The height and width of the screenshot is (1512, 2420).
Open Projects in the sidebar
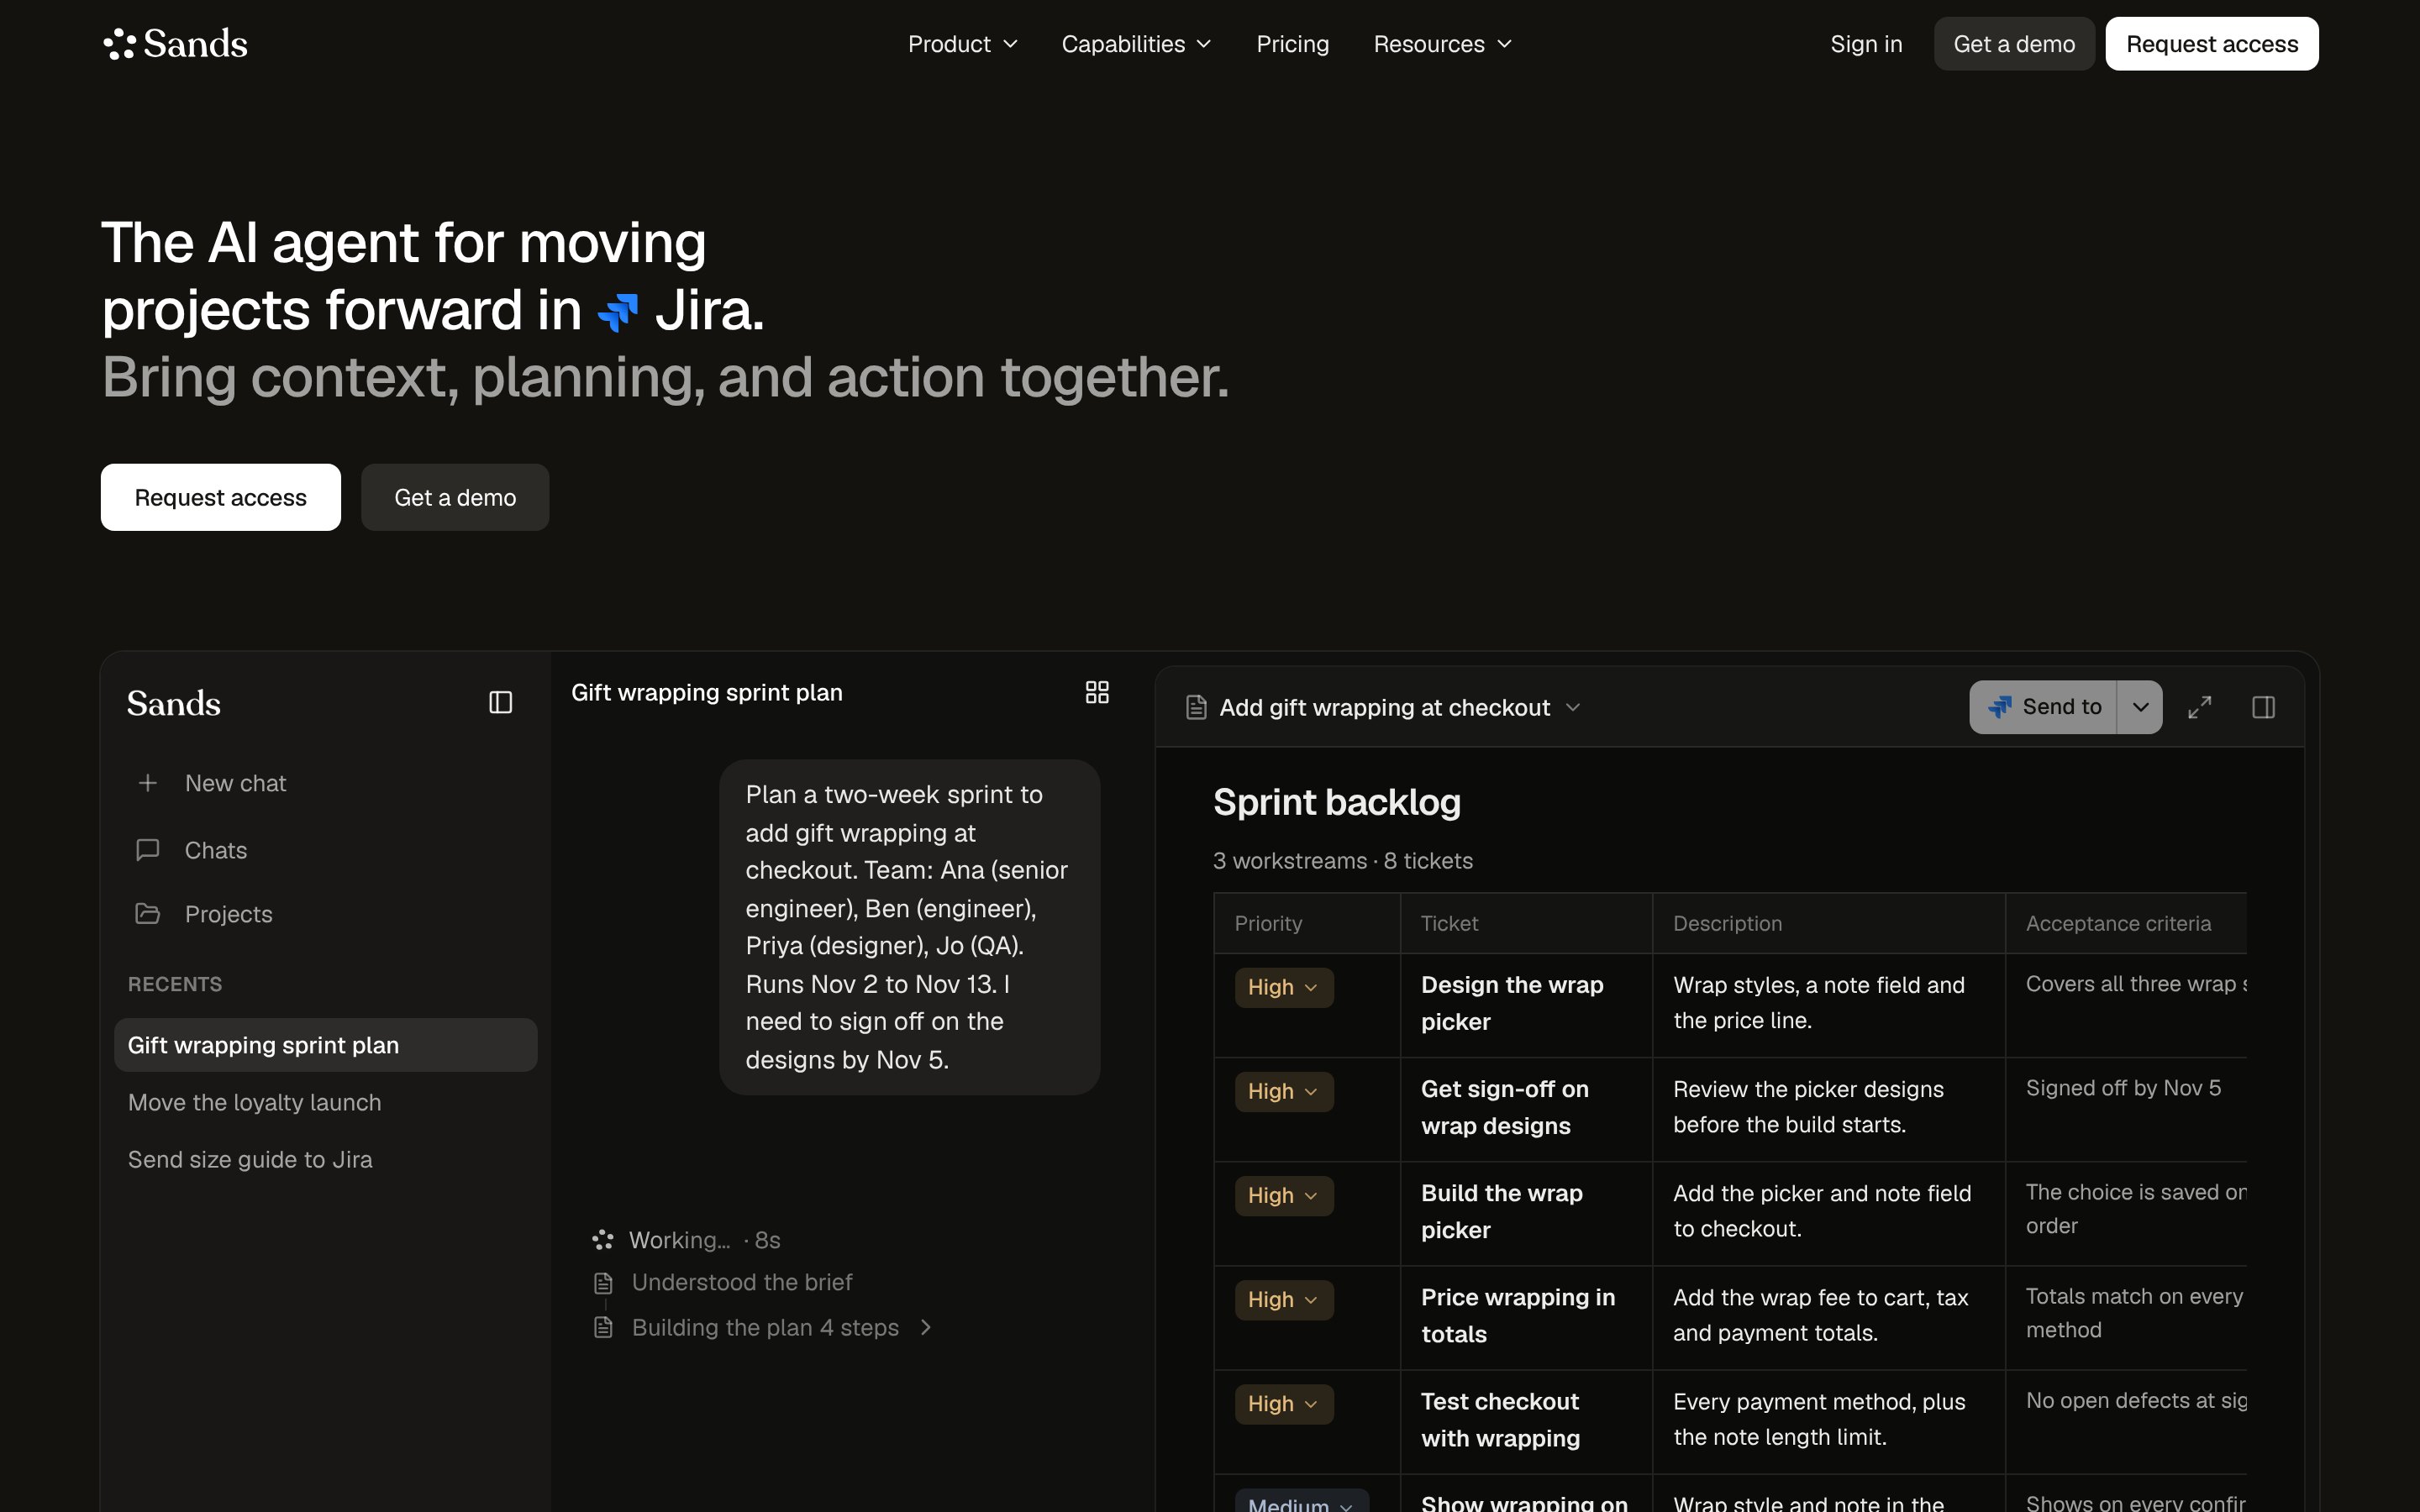325,914
